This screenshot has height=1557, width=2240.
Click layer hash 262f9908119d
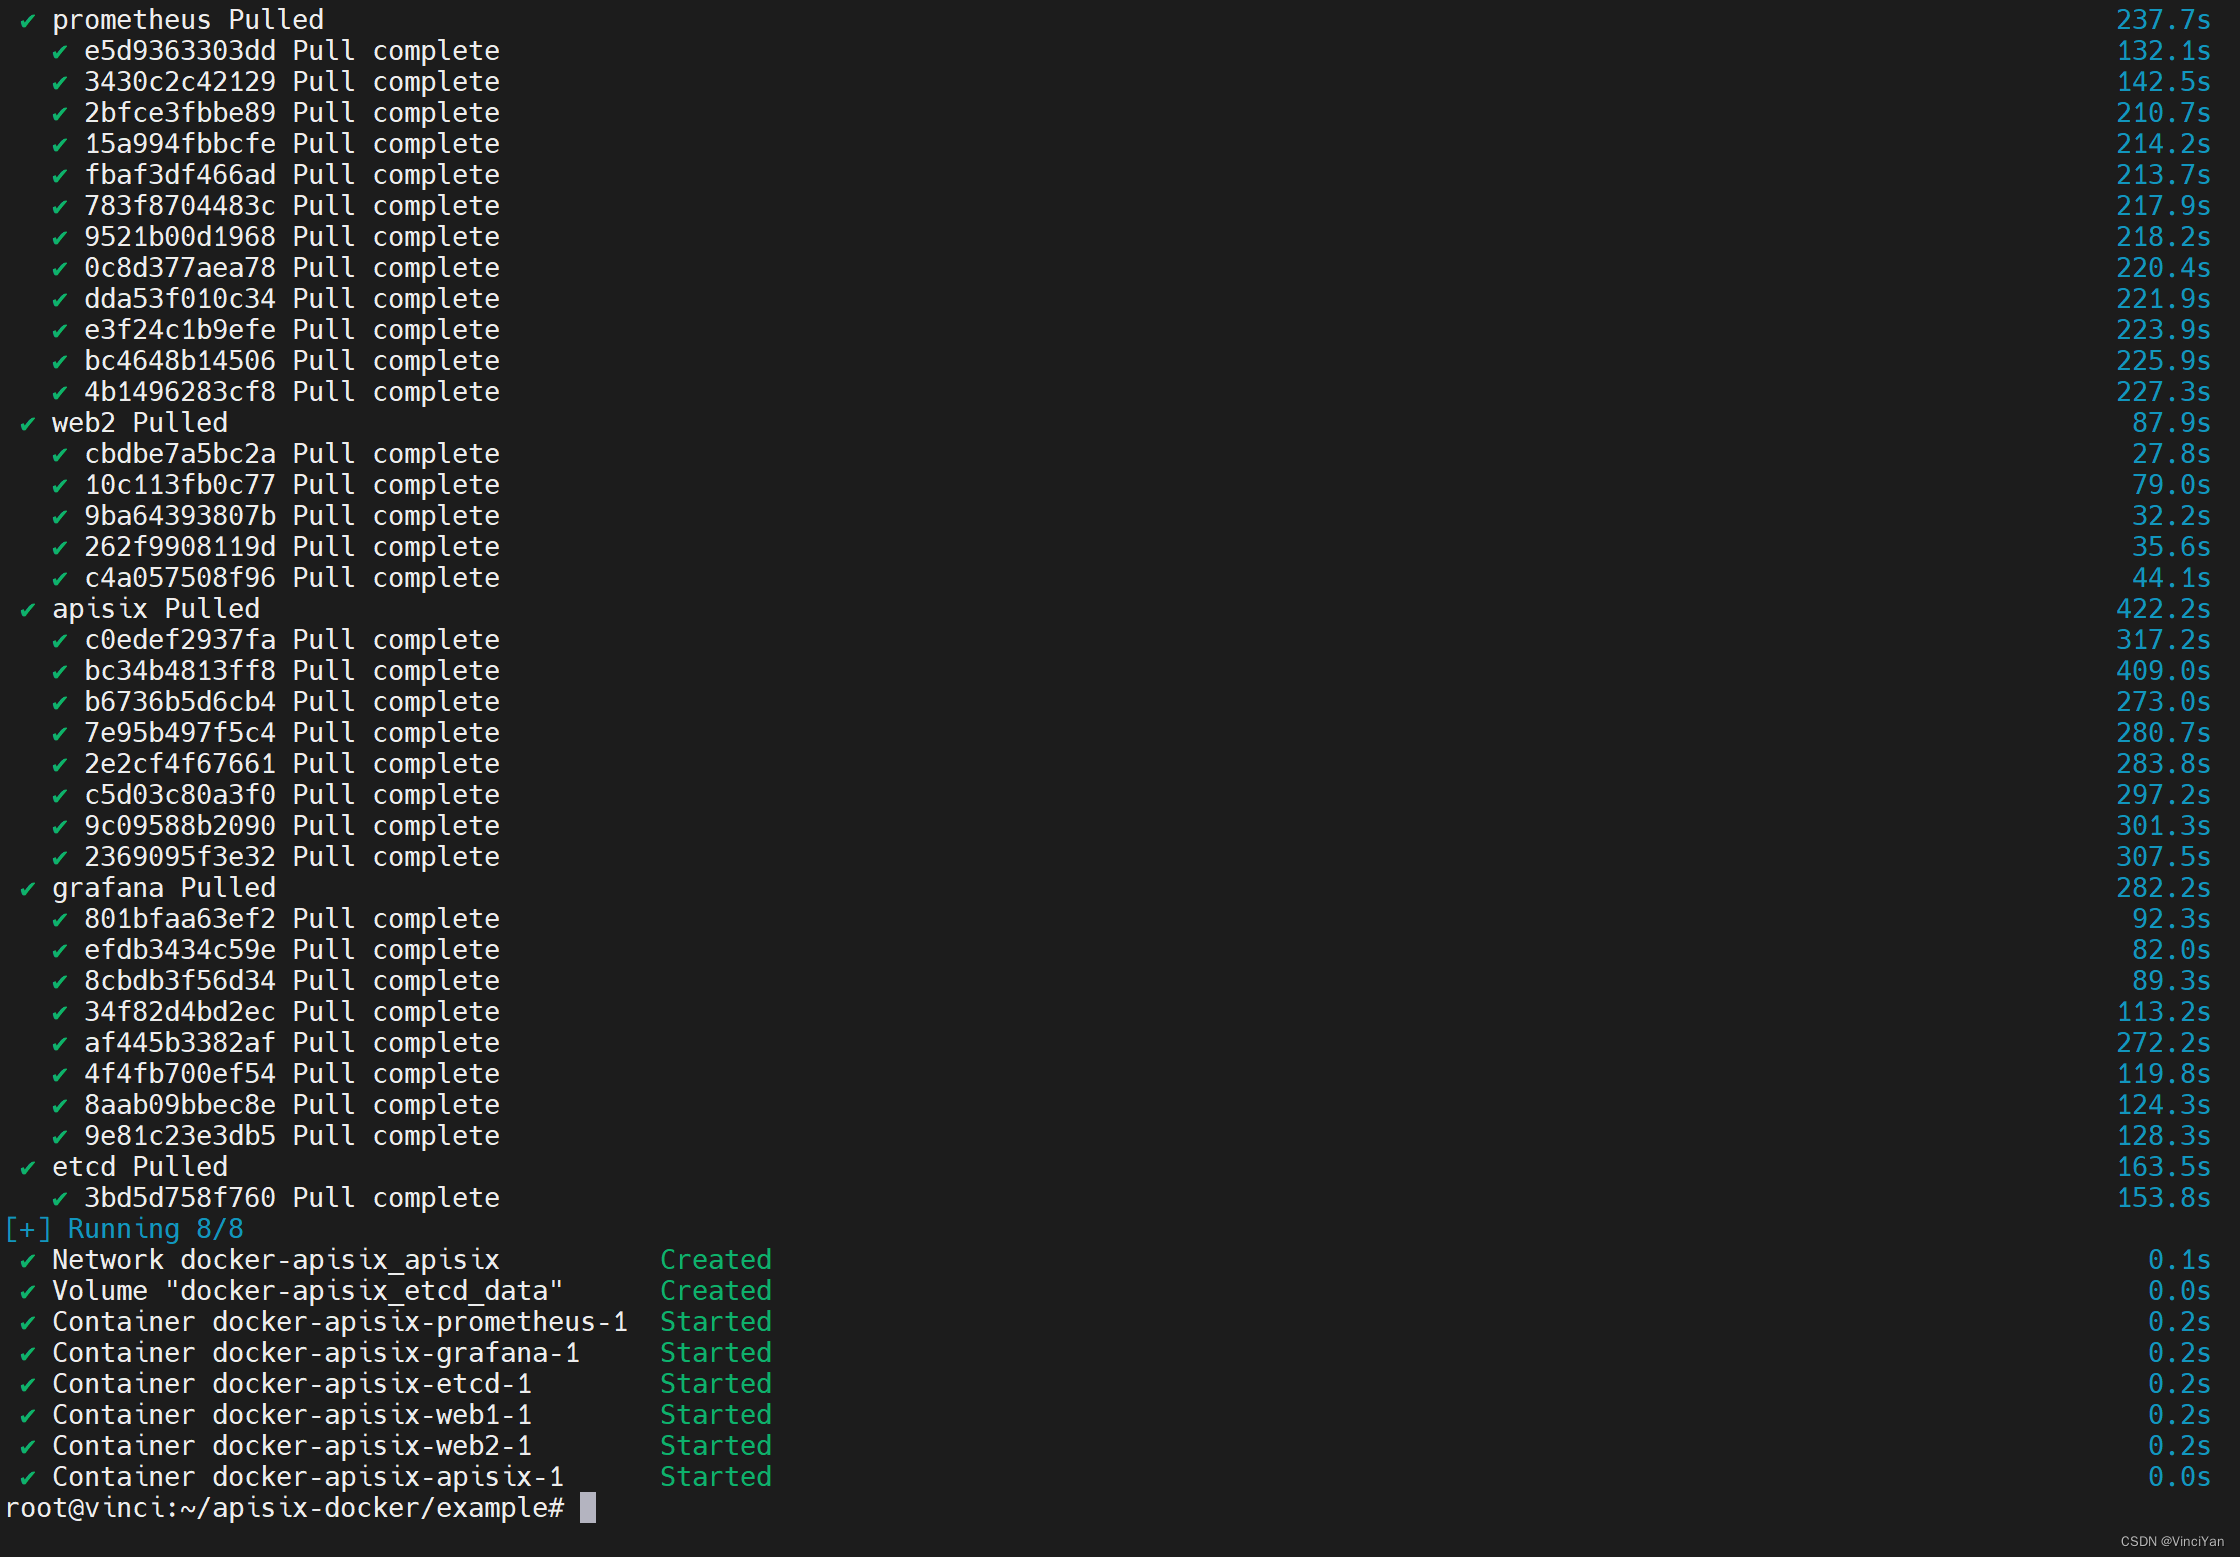point(180,547)
